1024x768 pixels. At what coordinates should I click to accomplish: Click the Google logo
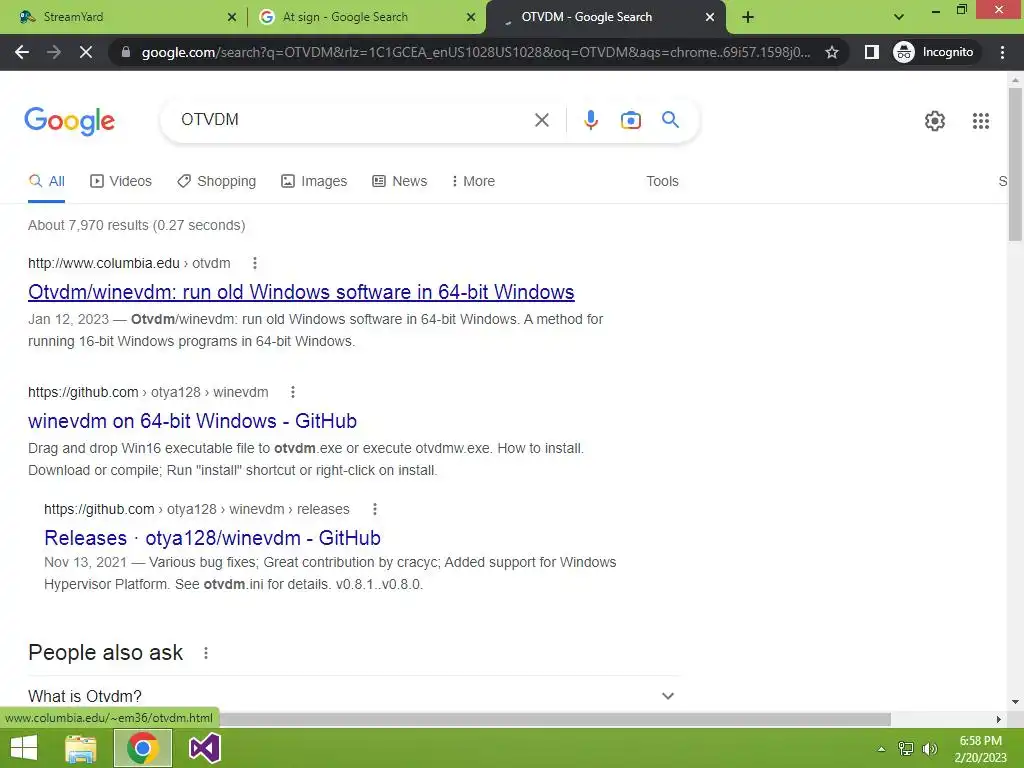click(x=69, y=121)
